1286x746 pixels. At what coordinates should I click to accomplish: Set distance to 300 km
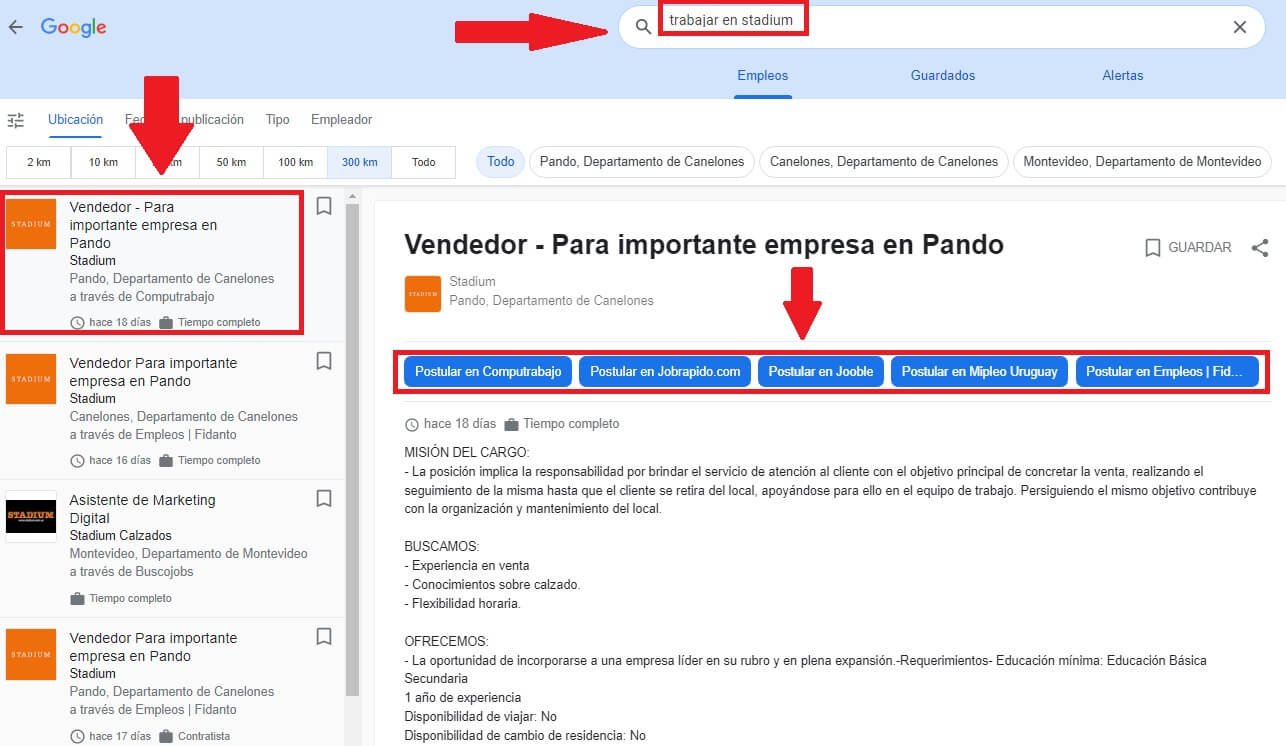359,162
